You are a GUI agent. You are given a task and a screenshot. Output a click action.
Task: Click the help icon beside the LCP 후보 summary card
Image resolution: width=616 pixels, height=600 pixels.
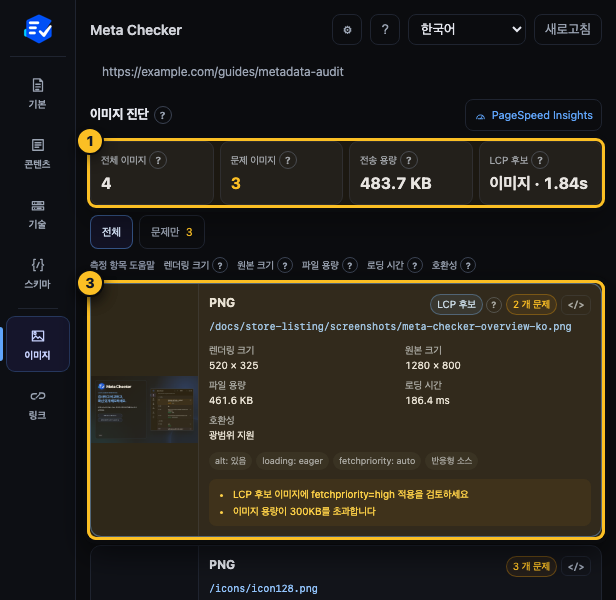(x=540, y=160)
